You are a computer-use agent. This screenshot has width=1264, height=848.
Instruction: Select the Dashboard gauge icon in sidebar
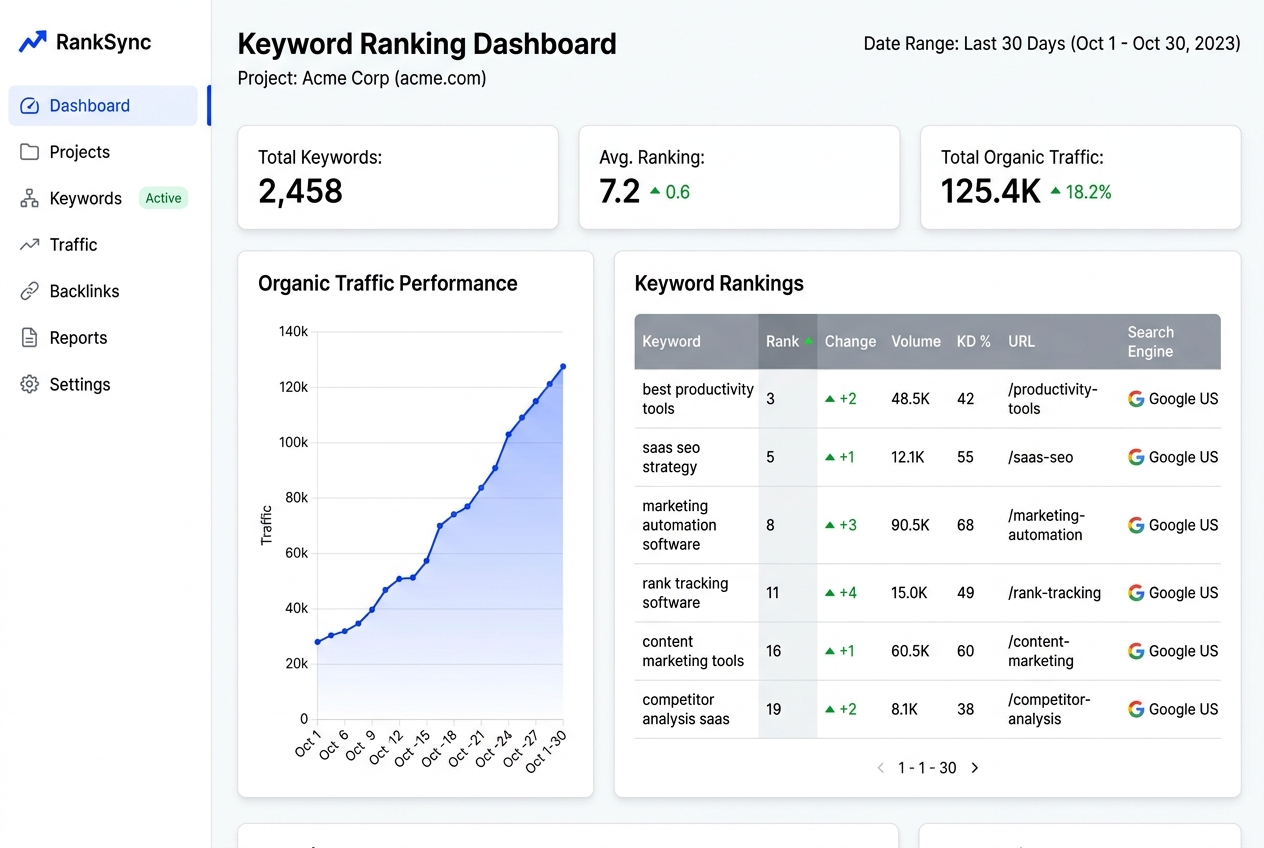[x=29, y=106]
